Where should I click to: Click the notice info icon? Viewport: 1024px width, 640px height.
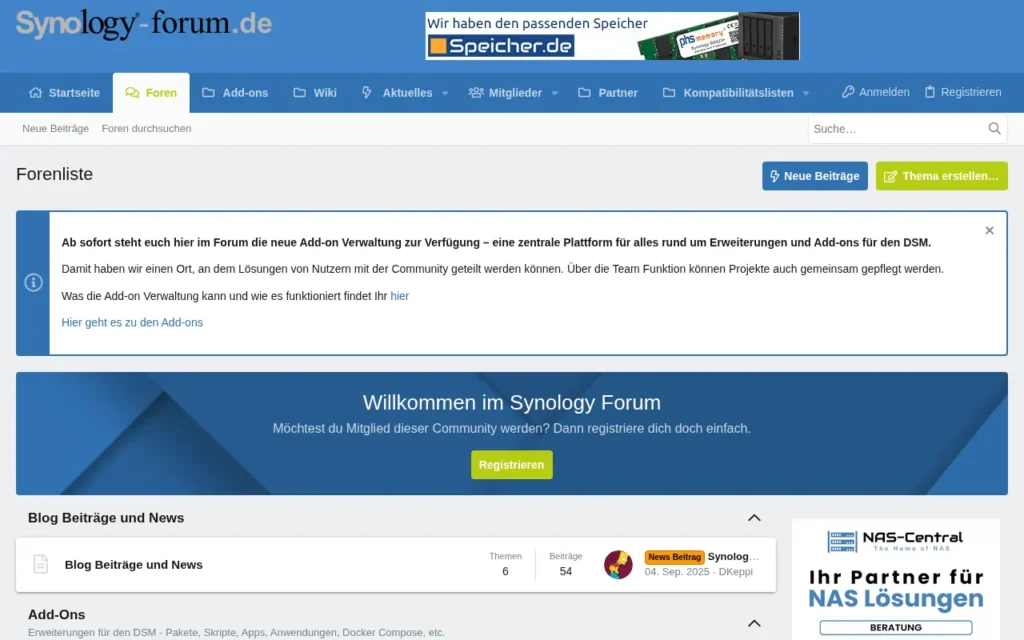(x=33, y=283)
